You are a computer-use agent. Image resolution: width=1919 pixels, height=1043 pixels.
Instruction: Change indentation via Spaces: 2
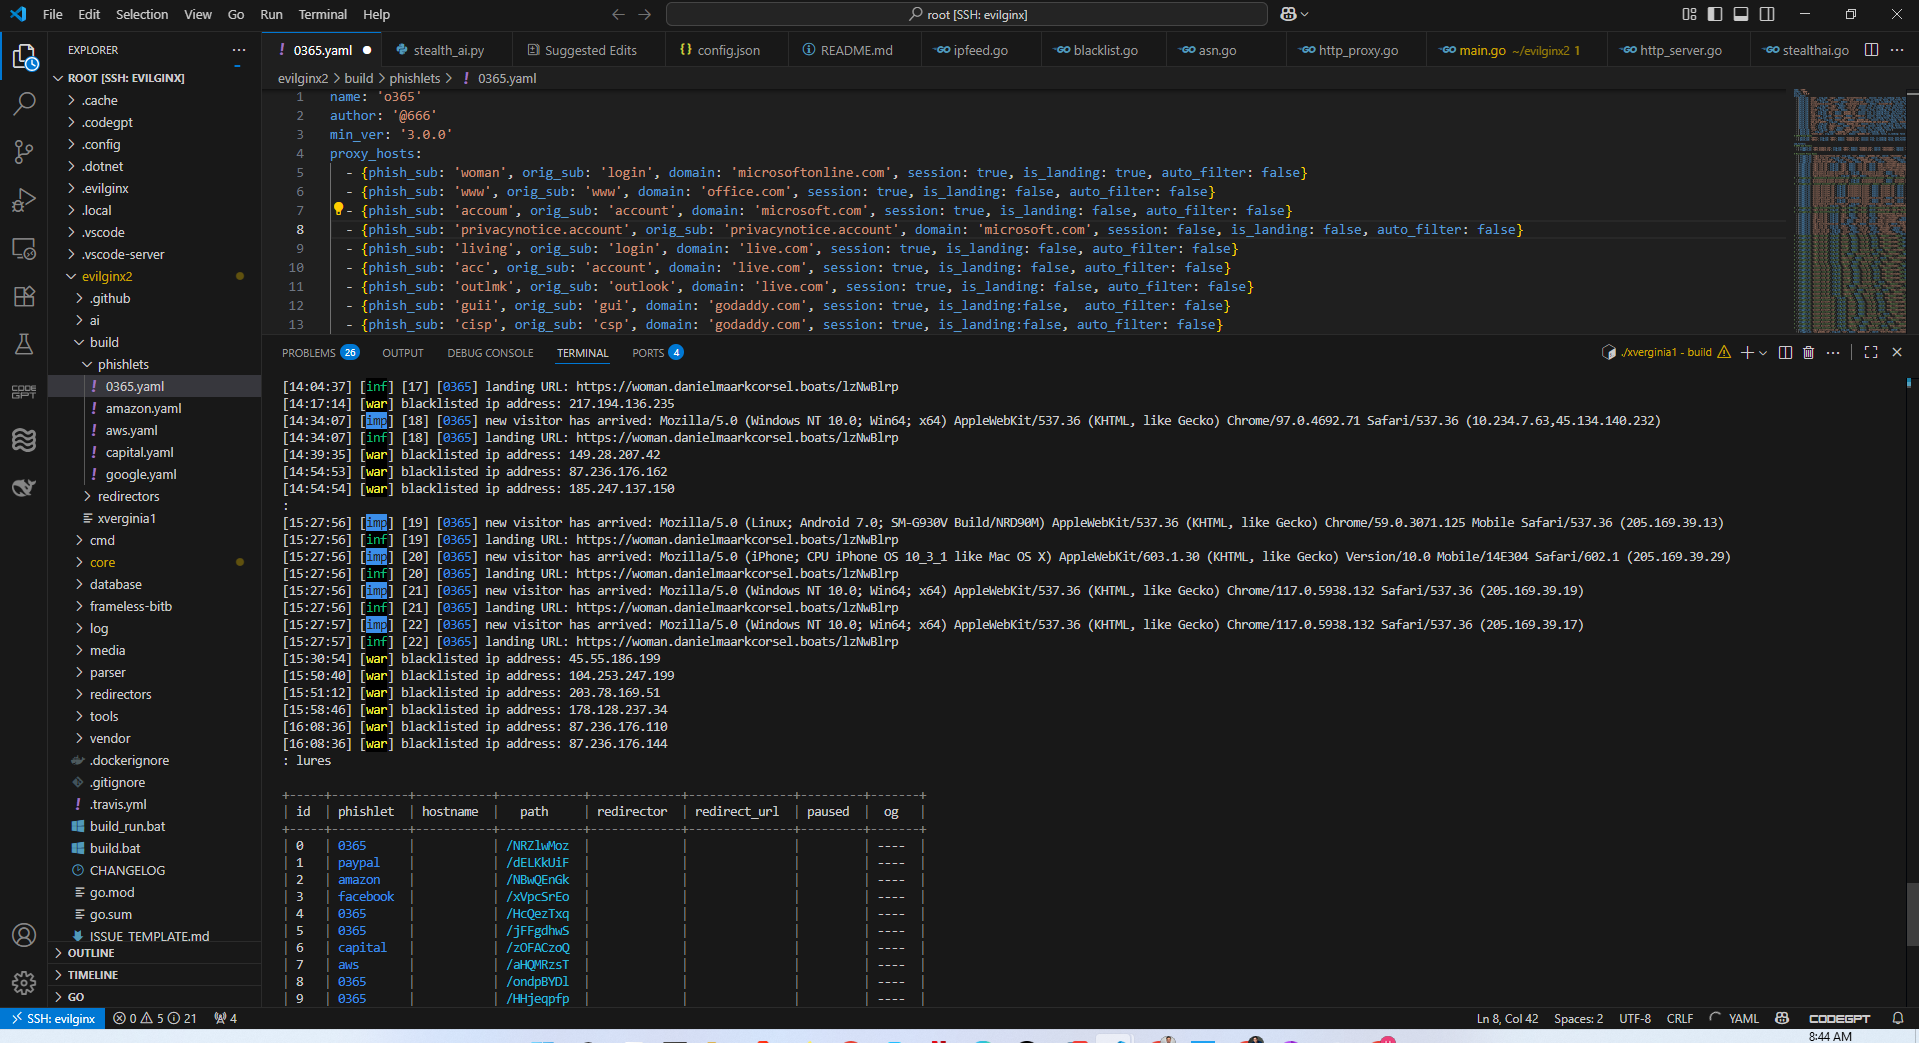click(x=1578, y=1018)
